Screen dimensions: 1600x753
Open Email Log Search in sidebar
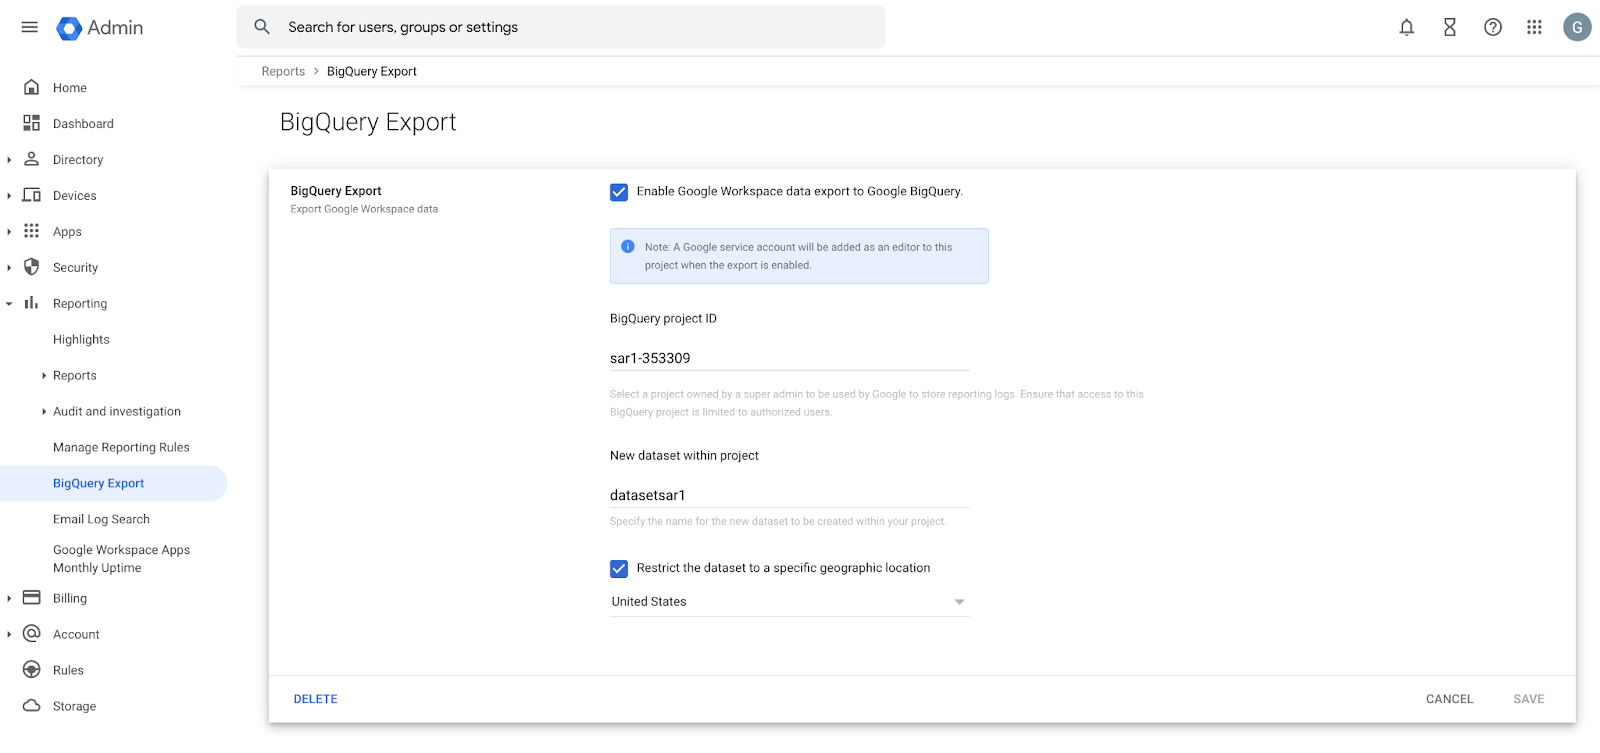[x=101, y=519]
